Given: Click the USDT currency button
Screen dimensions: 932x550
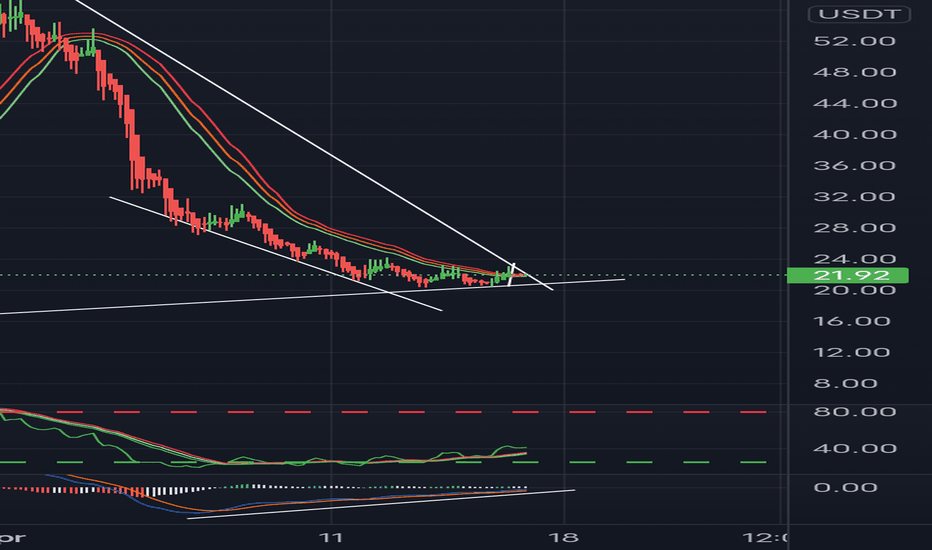Looking at the screenshot, I should point(859,14).
